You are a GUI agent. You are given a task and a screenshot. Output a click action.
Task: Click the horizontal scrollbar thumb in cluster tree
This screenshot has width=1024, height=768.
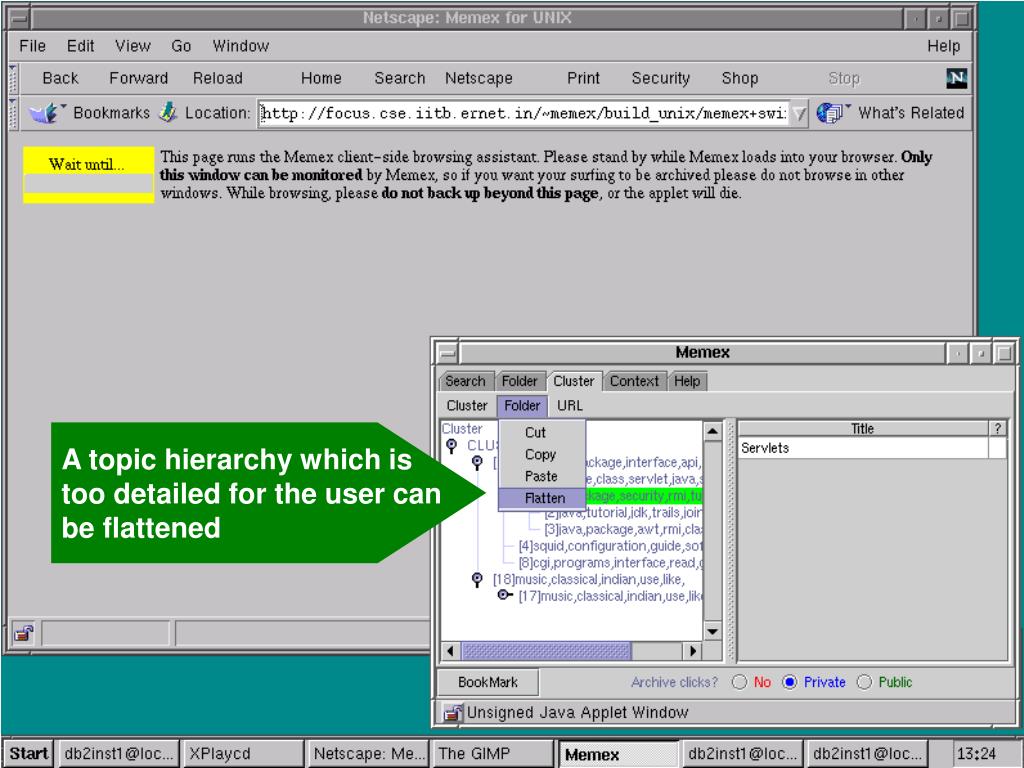(x=546, y=651)
